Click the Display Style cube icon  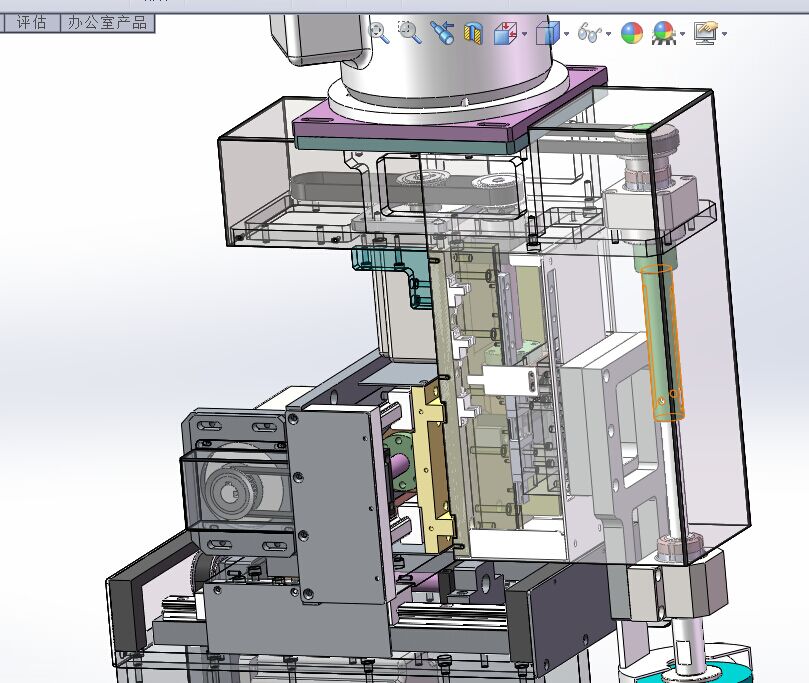[x=547, y=34]
